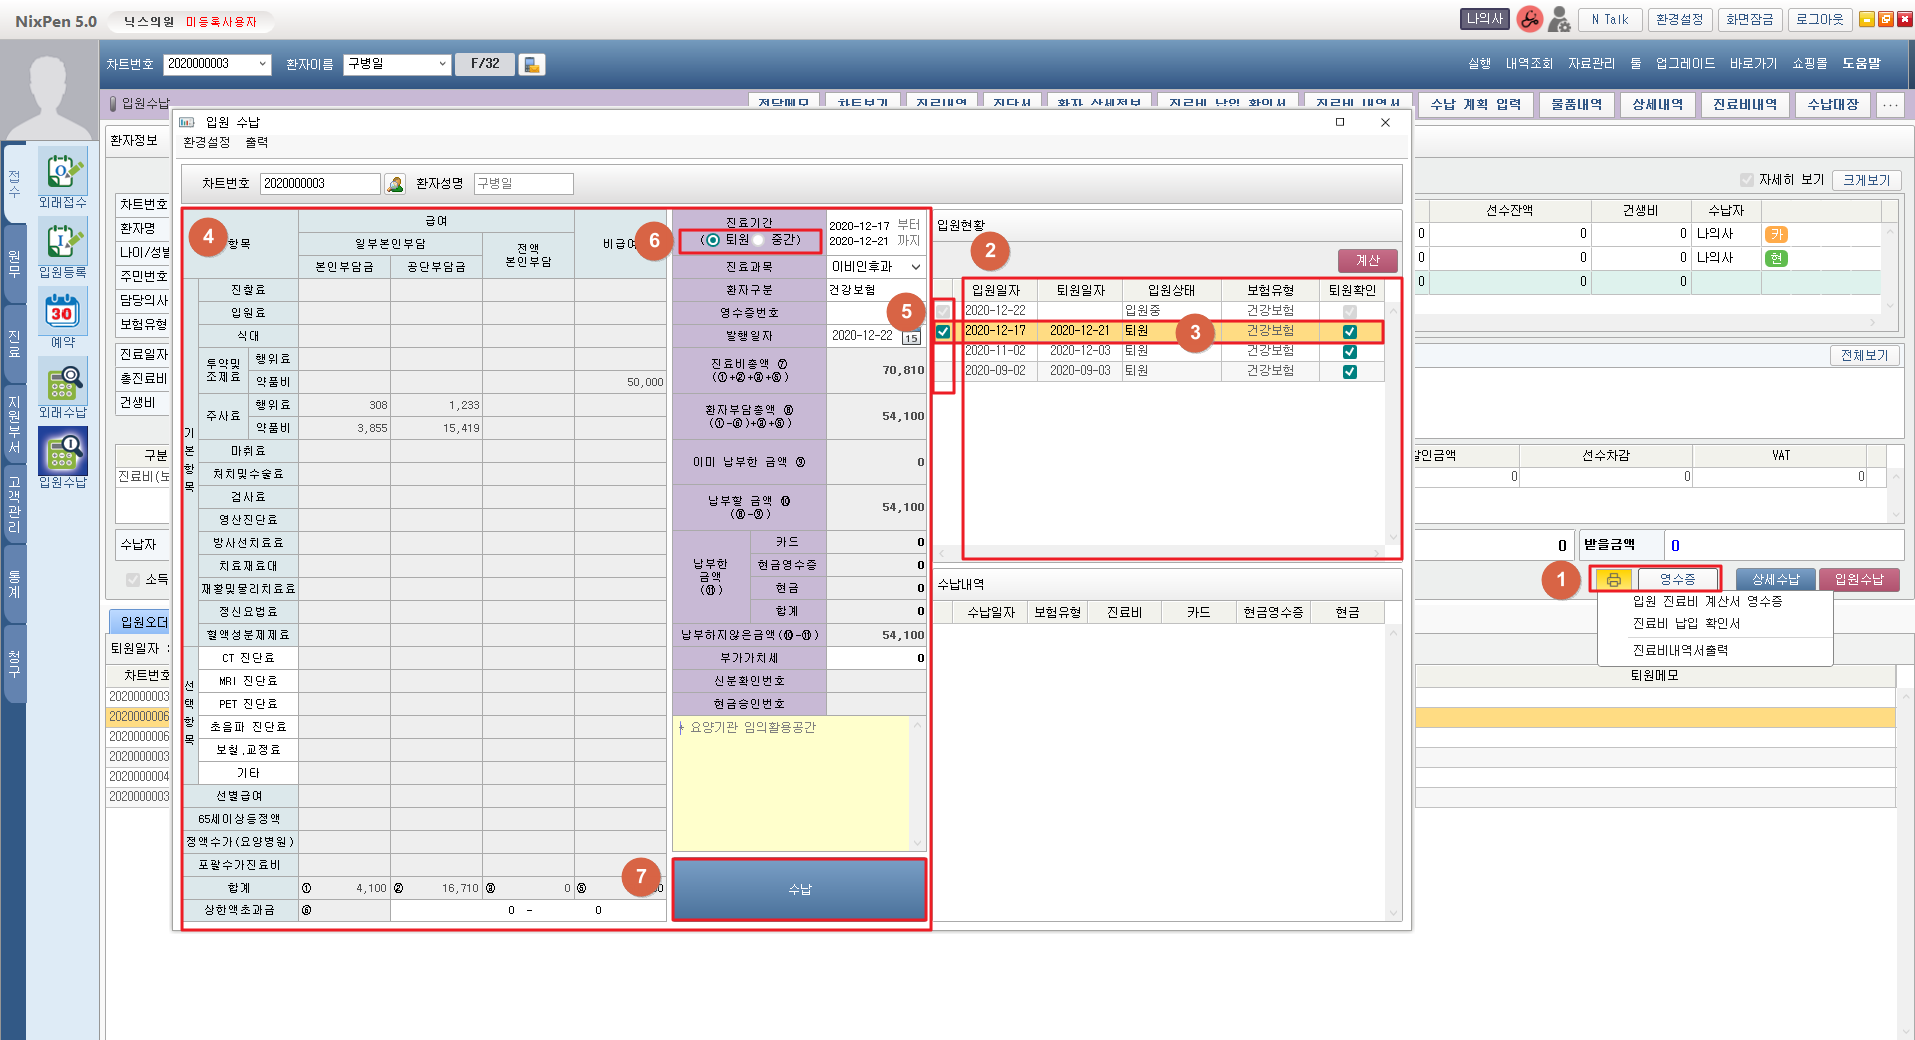Open the 출력 menu in 입원 수납 window

tap(256, 143)
